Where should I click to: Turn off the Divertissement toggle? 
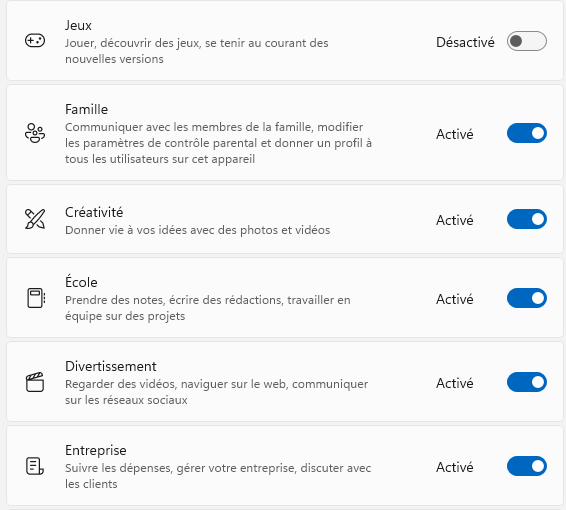527,382
